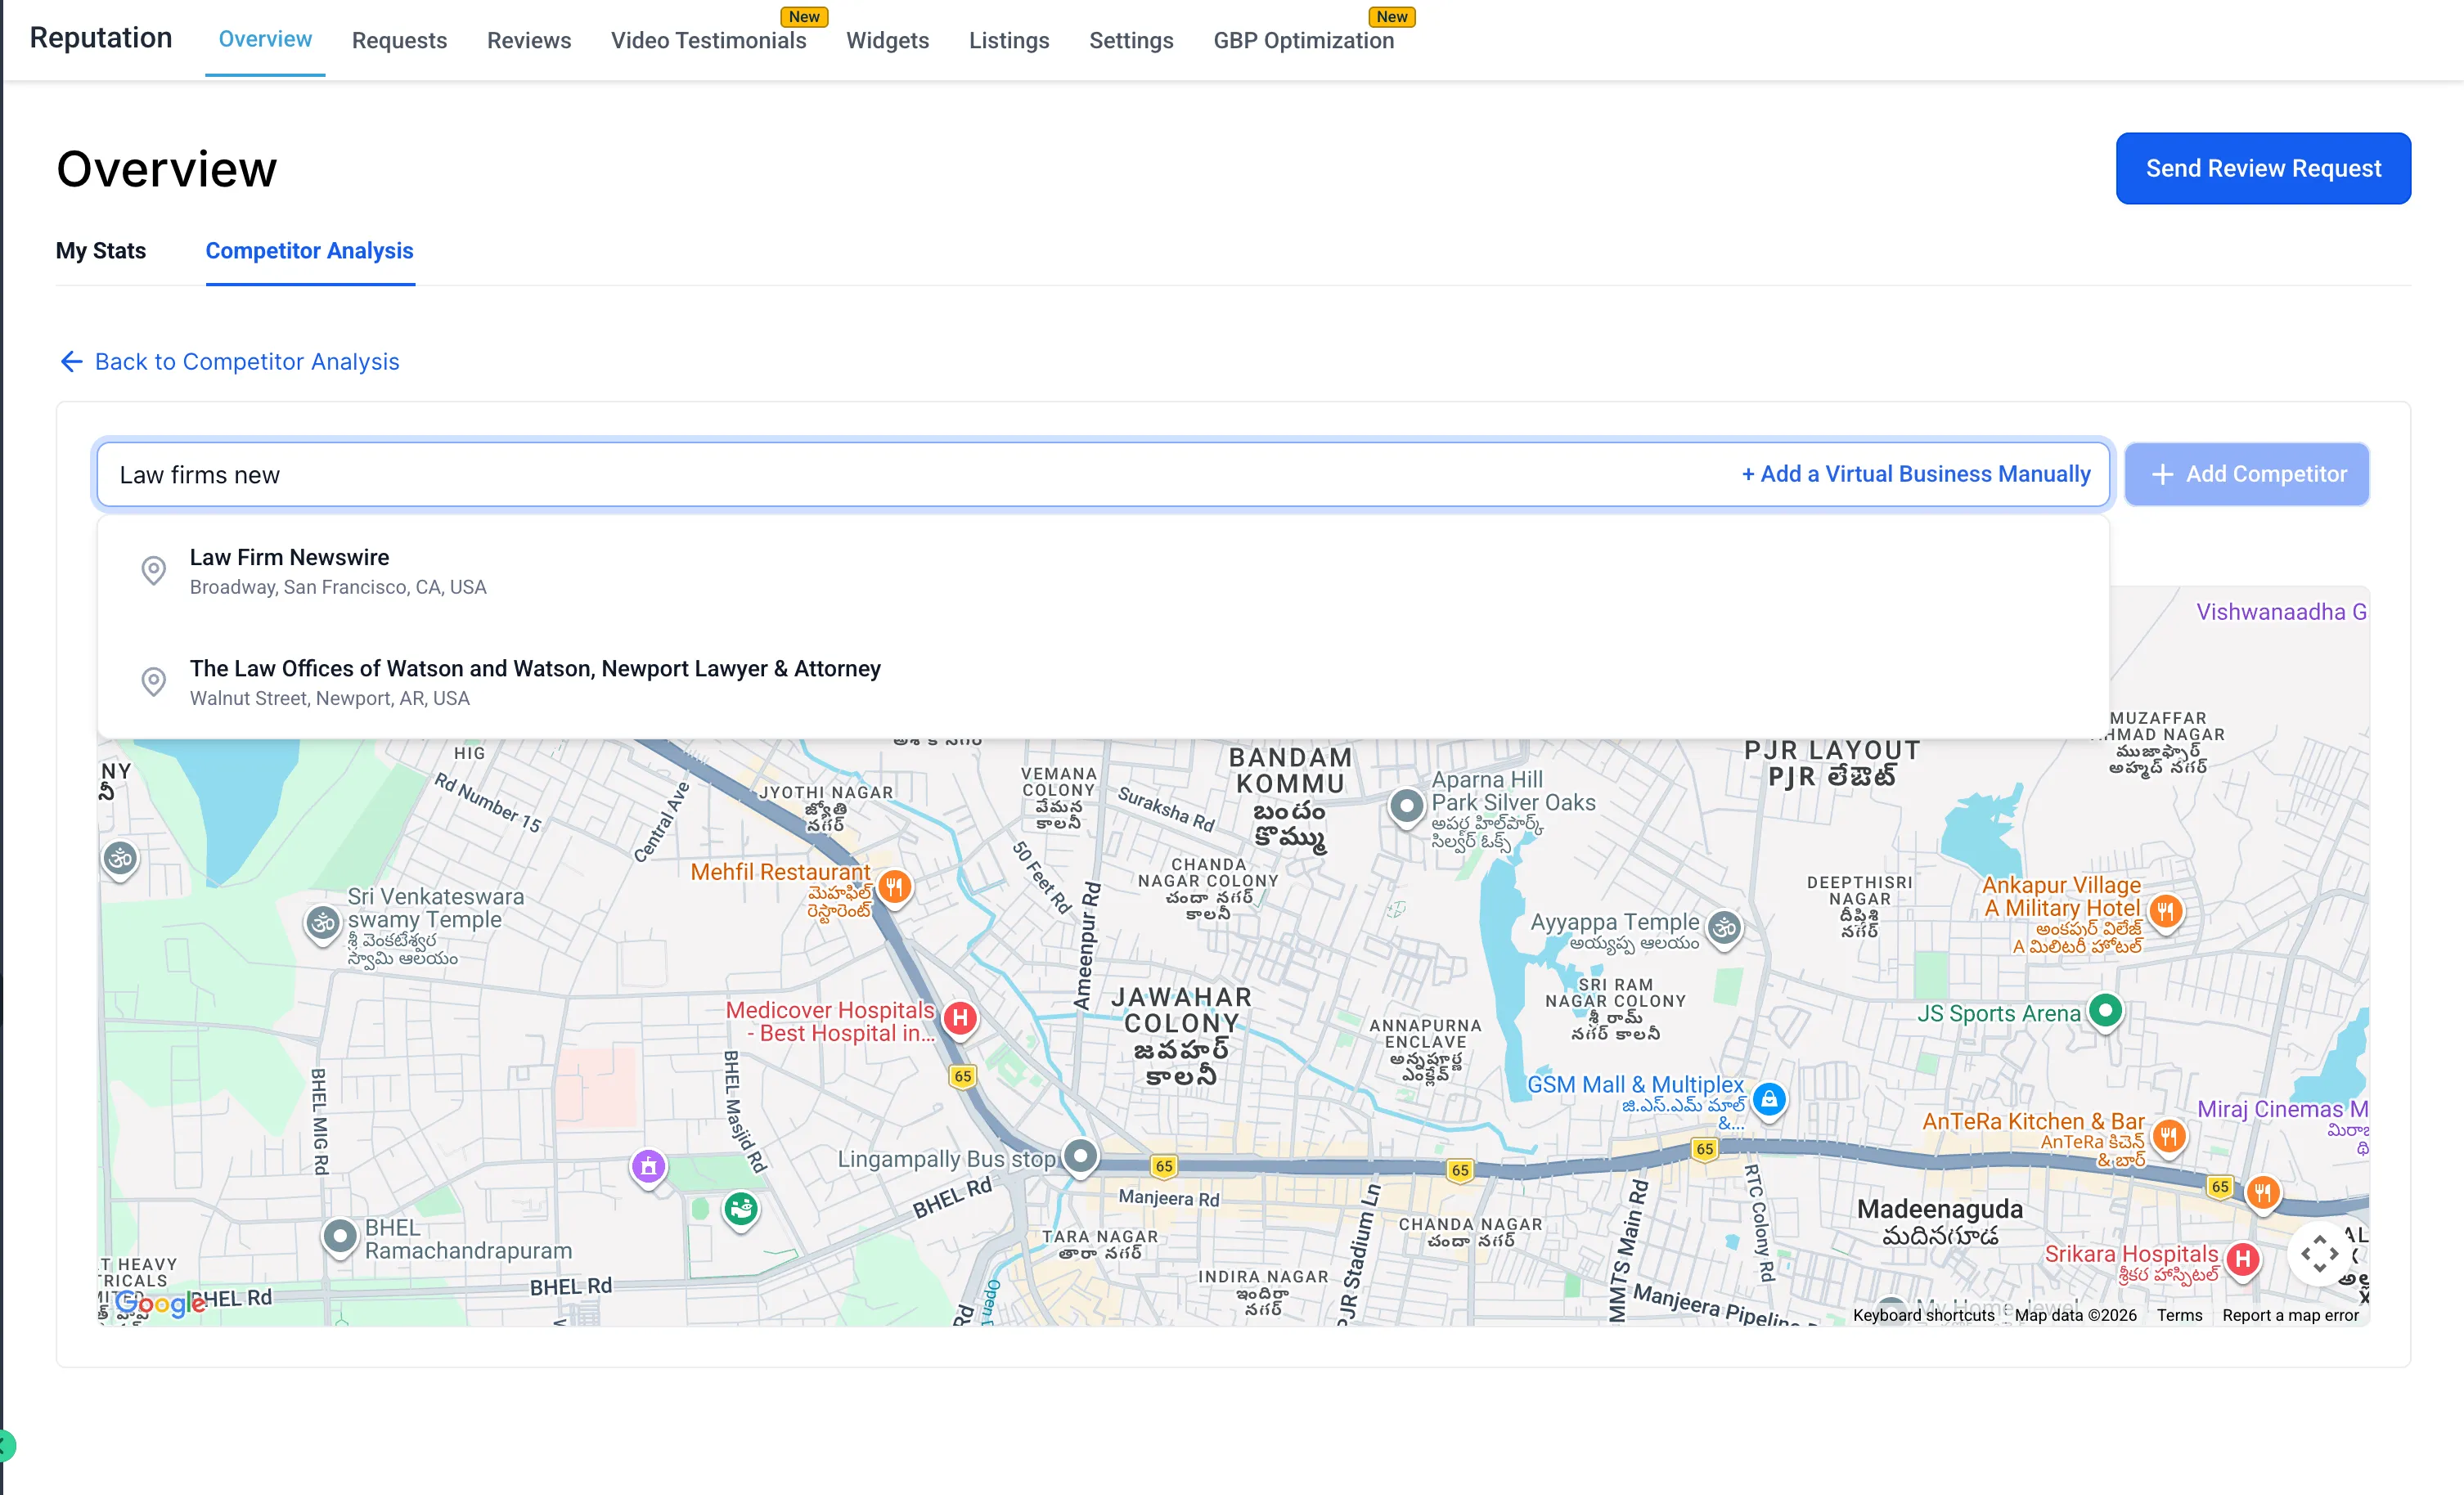2464x1495 pixels.
Task: Click the Report a map error link
Action: (x=2290, y=1315)
